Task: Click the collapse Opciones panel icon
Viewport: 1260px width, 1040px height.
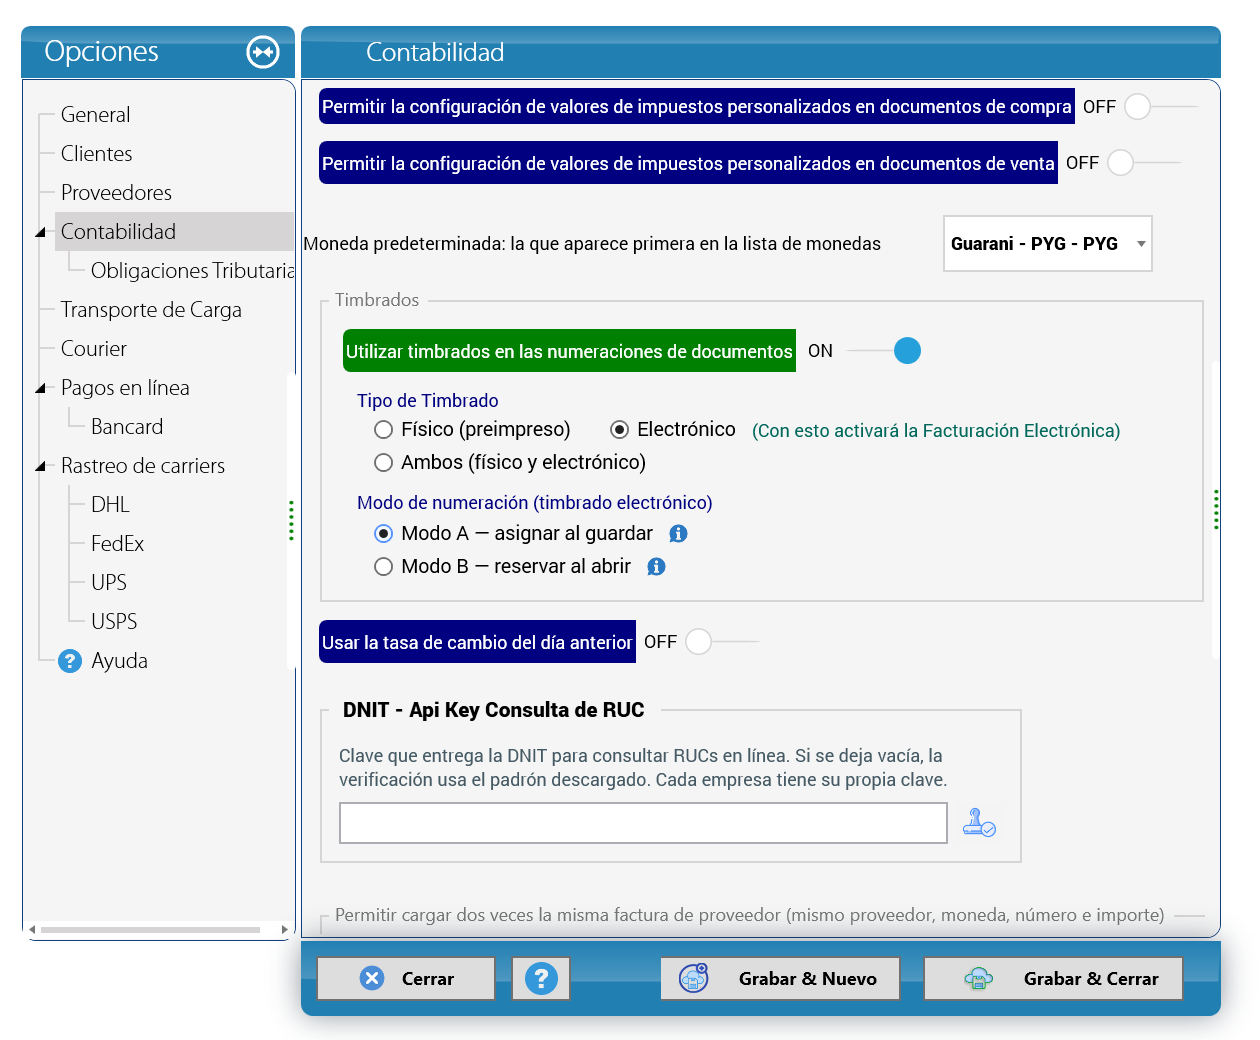Action: click(x=263, y=52)
